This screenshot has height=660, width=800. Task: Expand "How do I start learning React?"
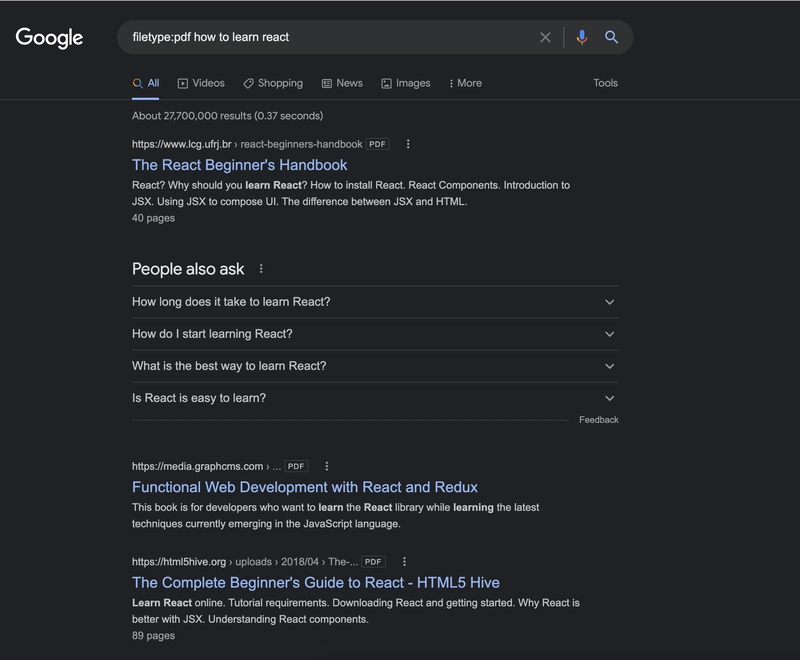(x=375, y=334)
